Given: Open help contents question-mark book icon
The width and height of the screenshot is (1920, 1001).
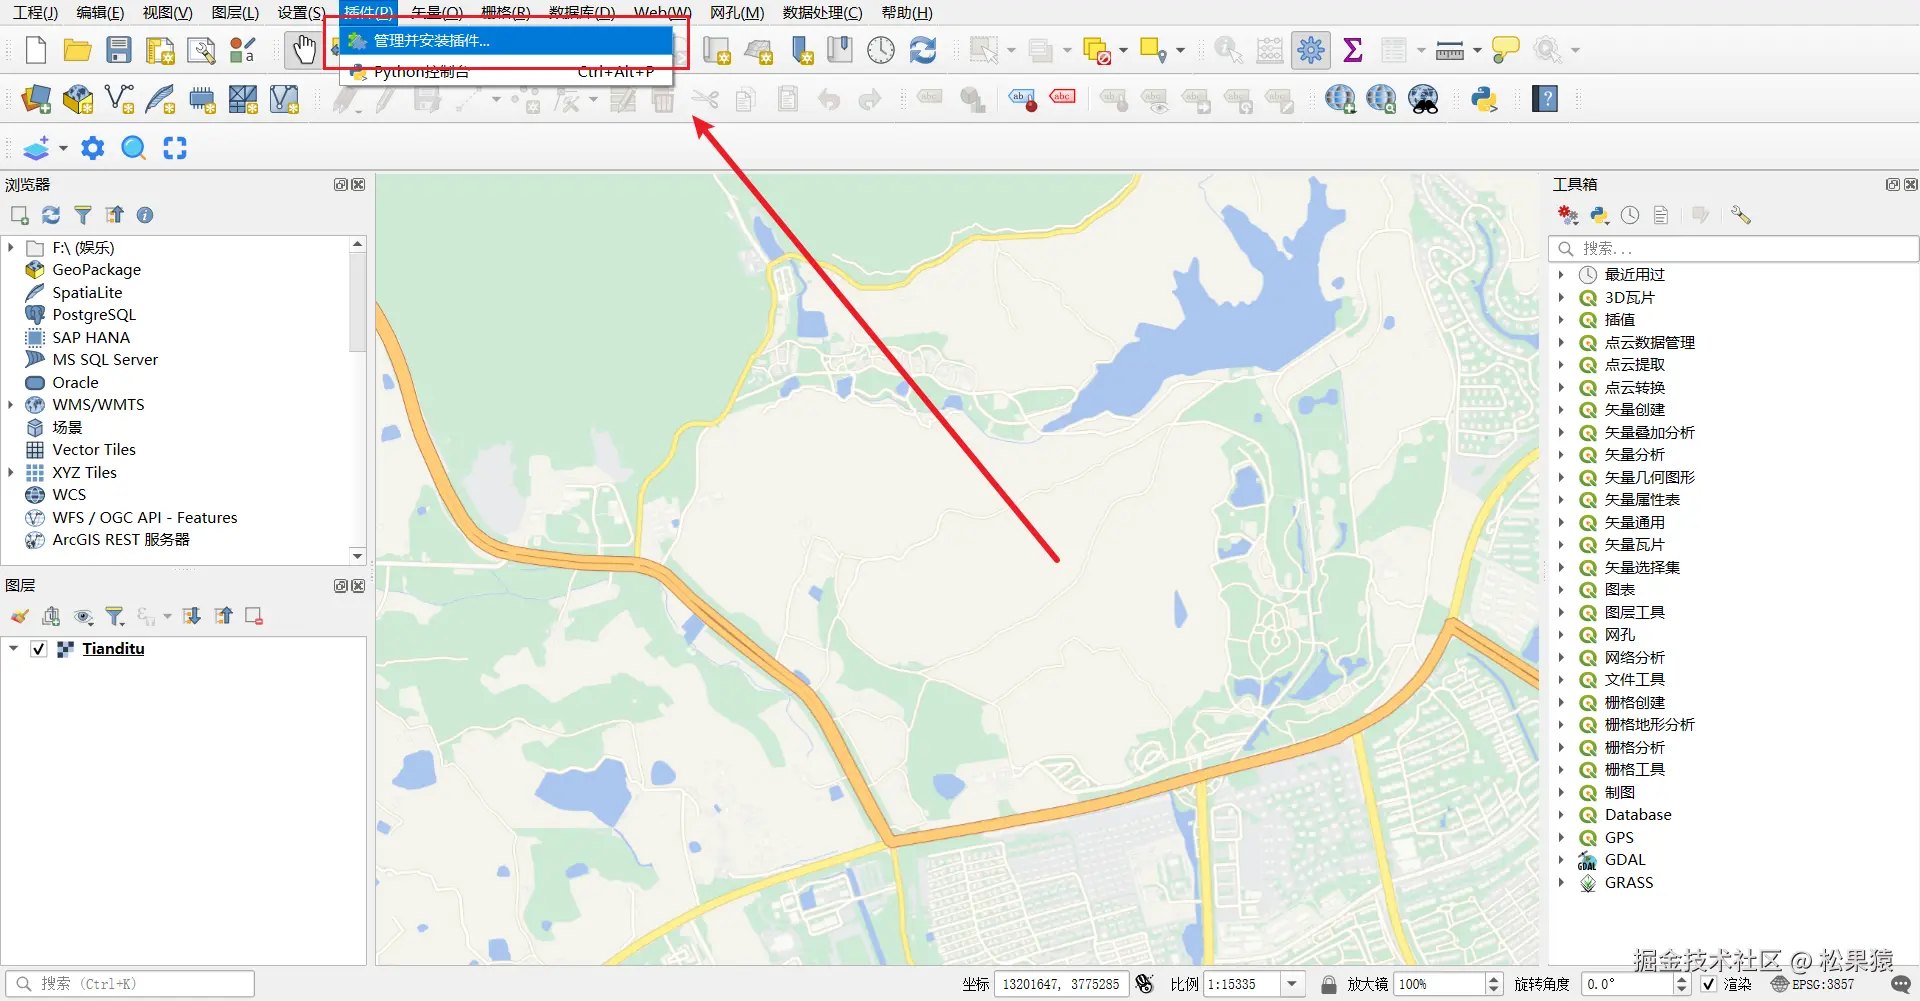Looking at the screenshot, I should [1545, 99].
